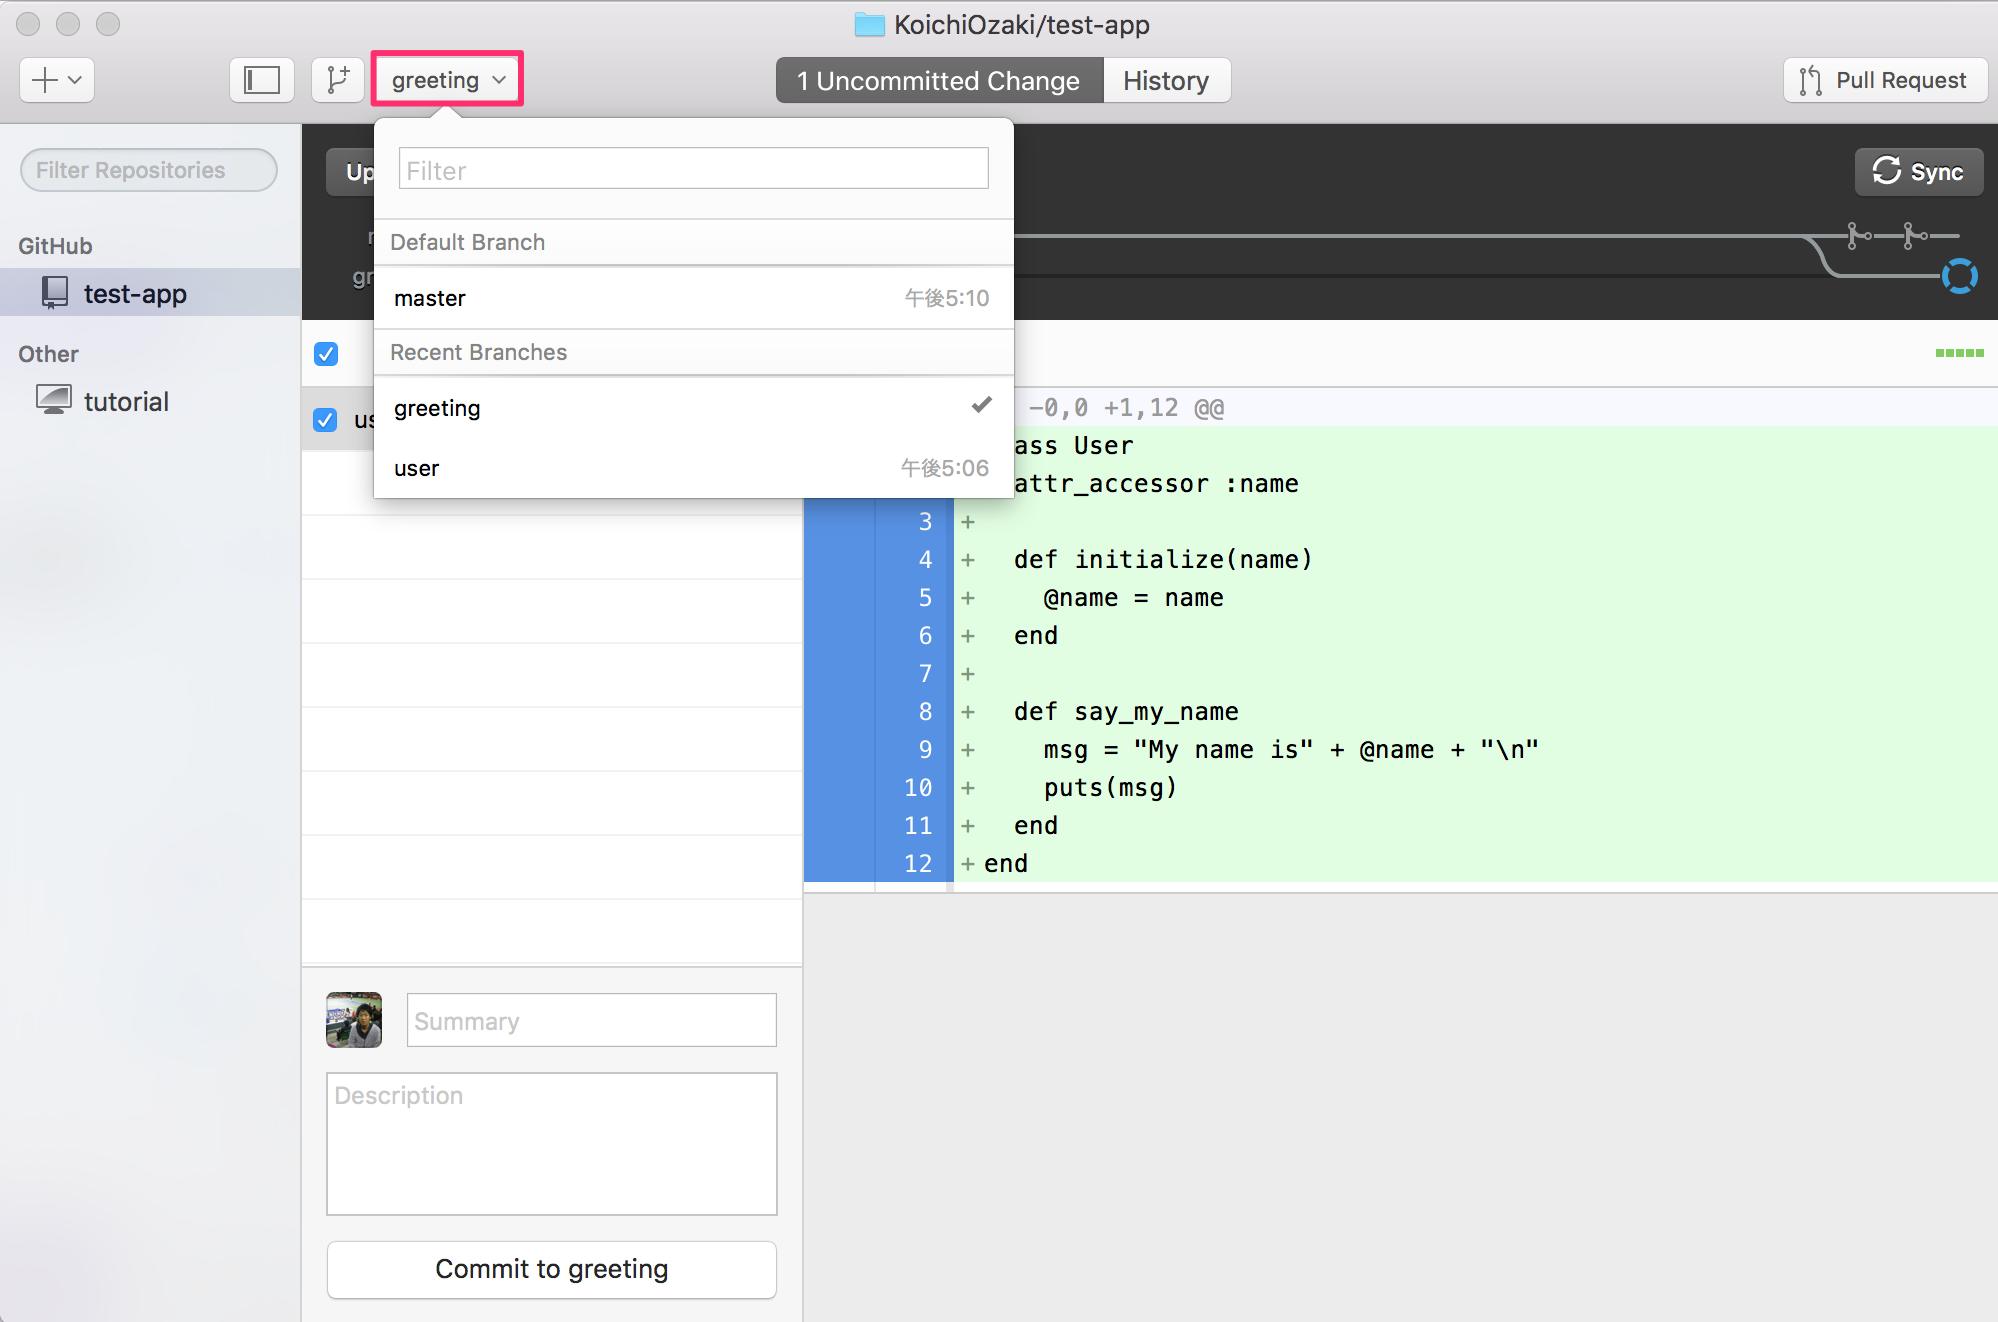This screenshot has height=1322, width=1998.
Task: Select the test-app repository
Action: click(x=150, y=293)
